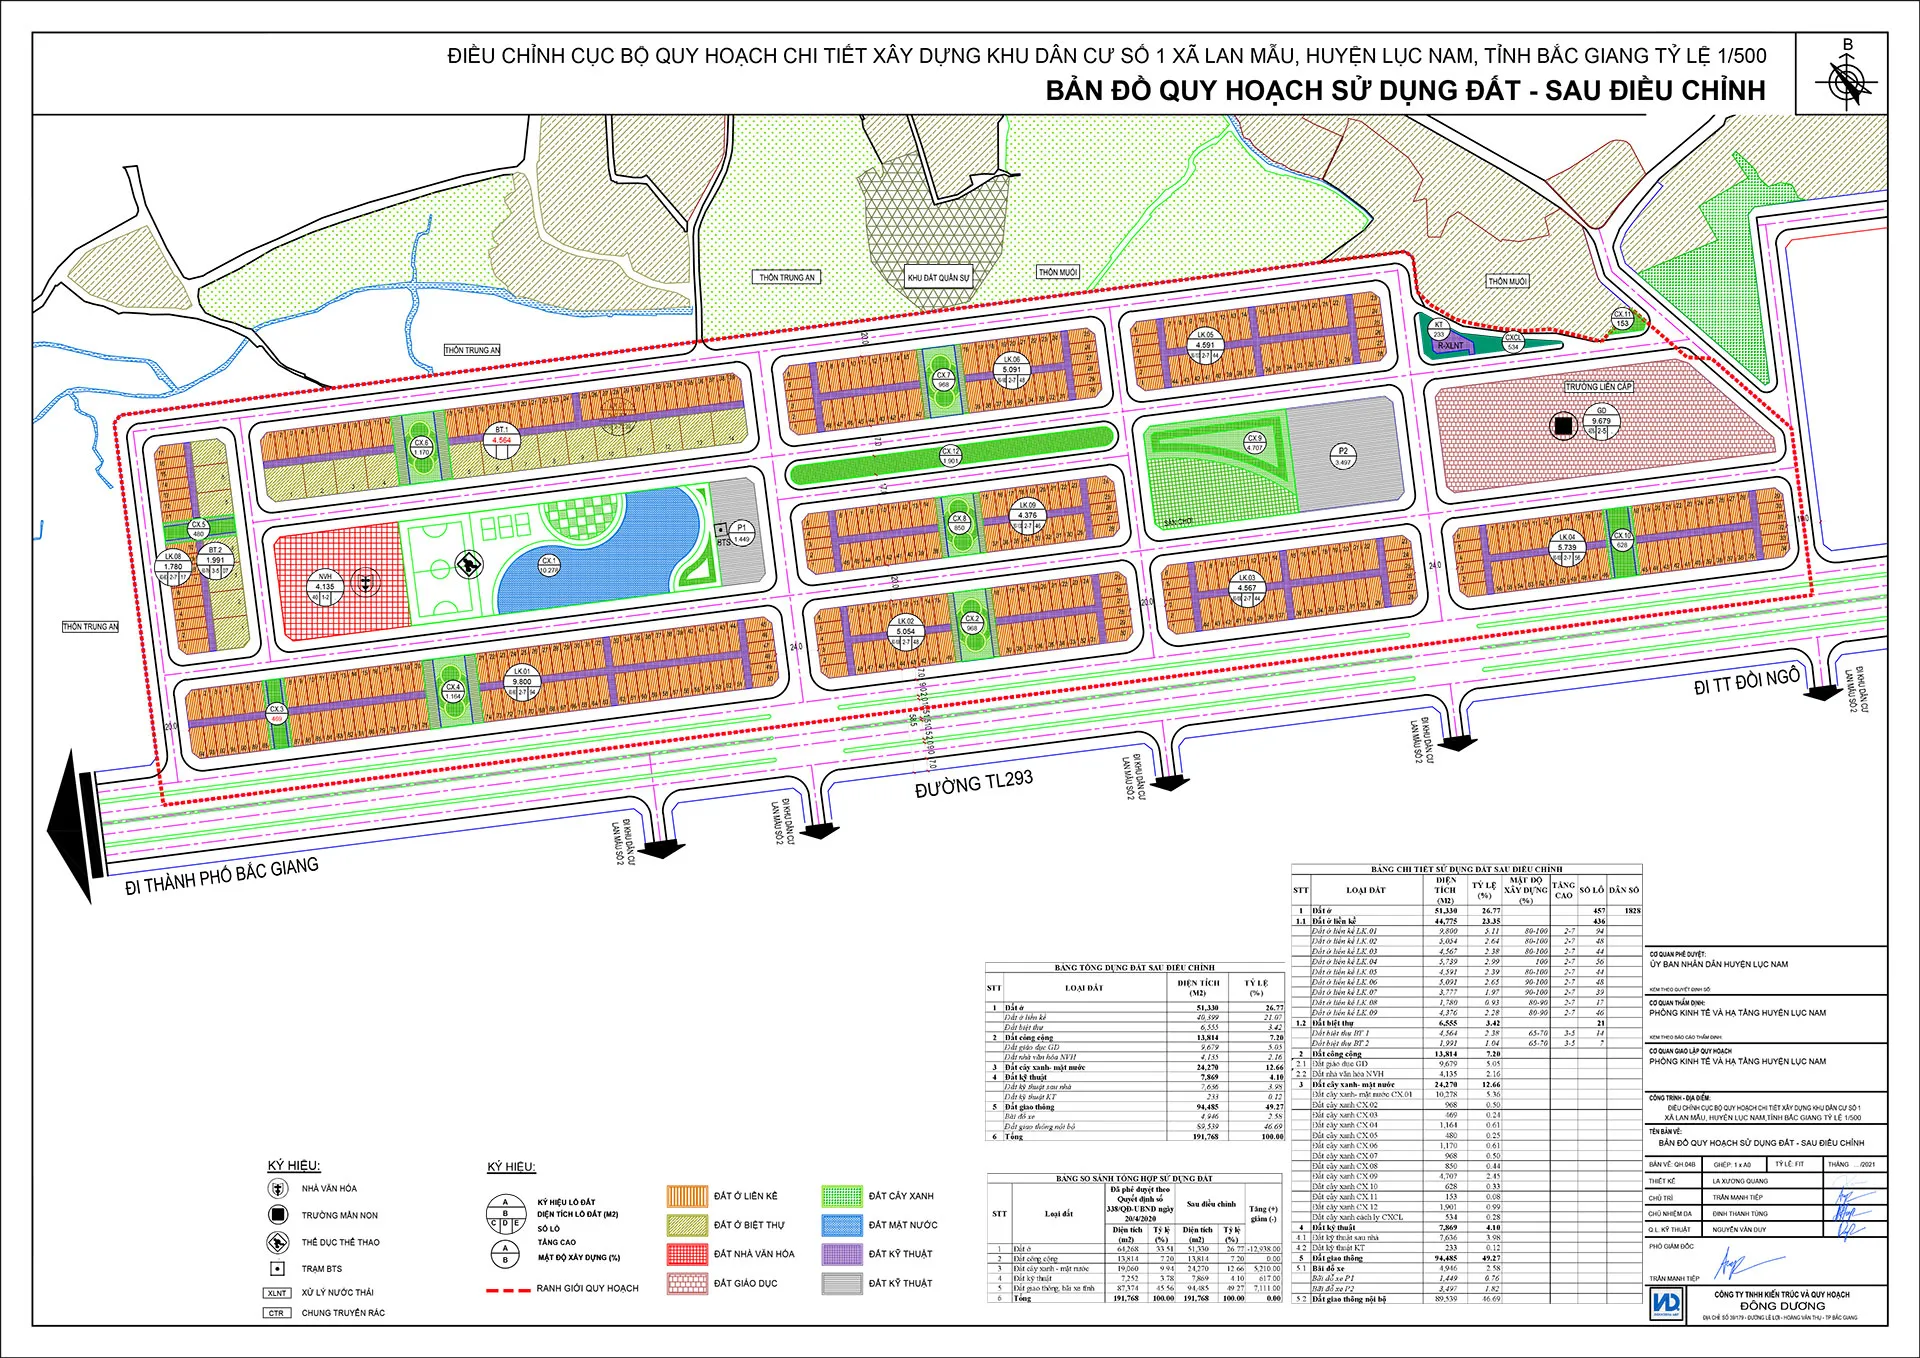Click the Thể Dục Thể Thao legend icon
The image size is (1920, 1358).
click(278, 1242)
